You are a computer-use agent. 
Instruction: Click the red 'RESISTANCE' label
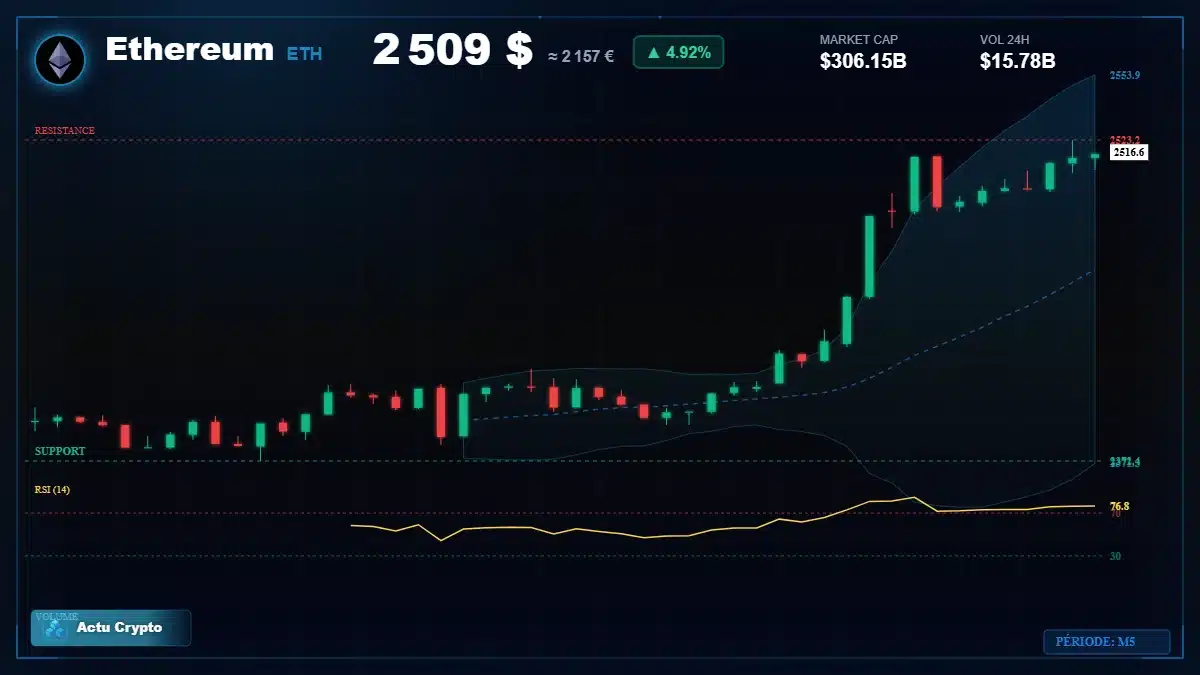click(x=65, y=130)
